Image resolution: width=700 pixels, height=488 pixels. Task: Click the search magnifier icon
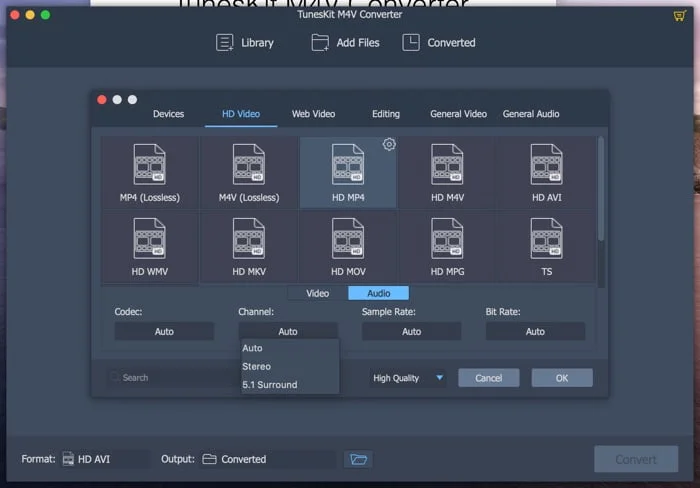pos(115,377)
